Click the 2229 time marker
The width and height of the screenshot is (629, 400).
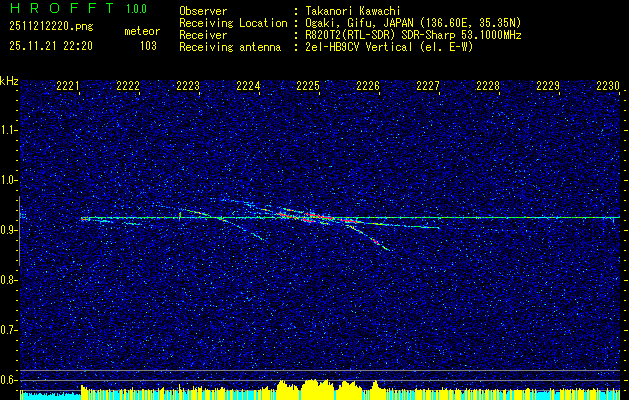pyautogui.click(x=548, y=86)
